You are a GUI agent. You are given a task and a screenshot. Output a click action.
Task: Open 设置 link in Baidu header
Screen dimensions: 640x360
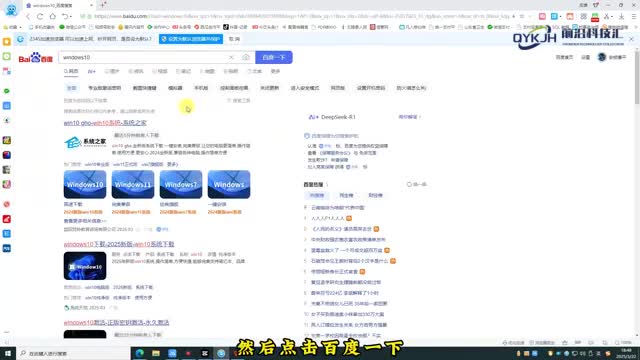[586, 58]
